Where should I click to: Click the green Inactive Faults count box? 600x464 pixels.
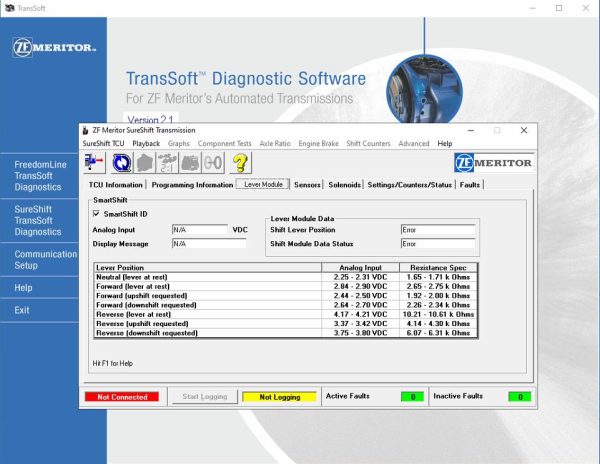520,397
